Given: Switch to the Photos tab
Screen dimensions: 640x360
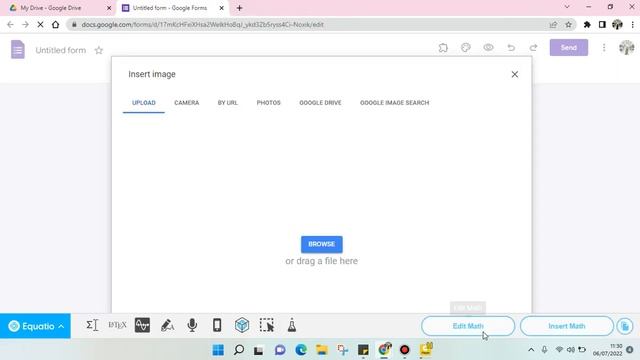Looking at the screenshot, I should [269, 103].
